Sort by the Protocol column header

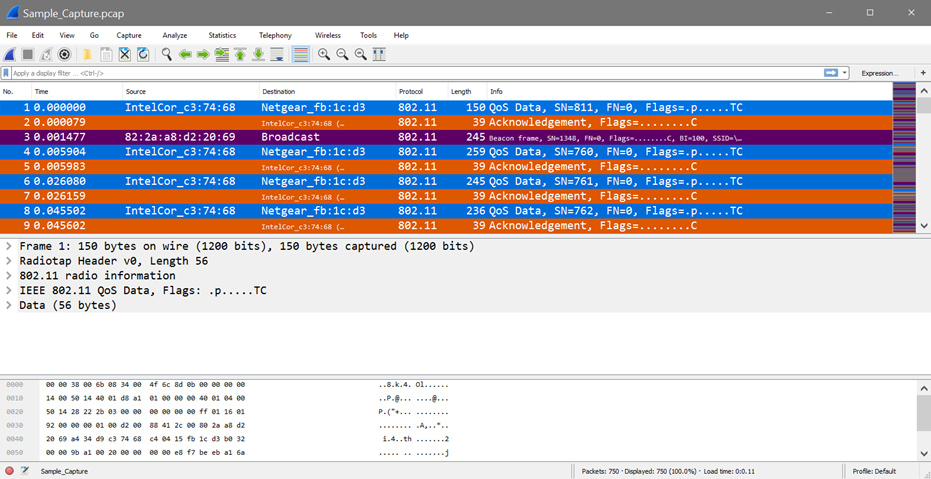pos(422,91)
